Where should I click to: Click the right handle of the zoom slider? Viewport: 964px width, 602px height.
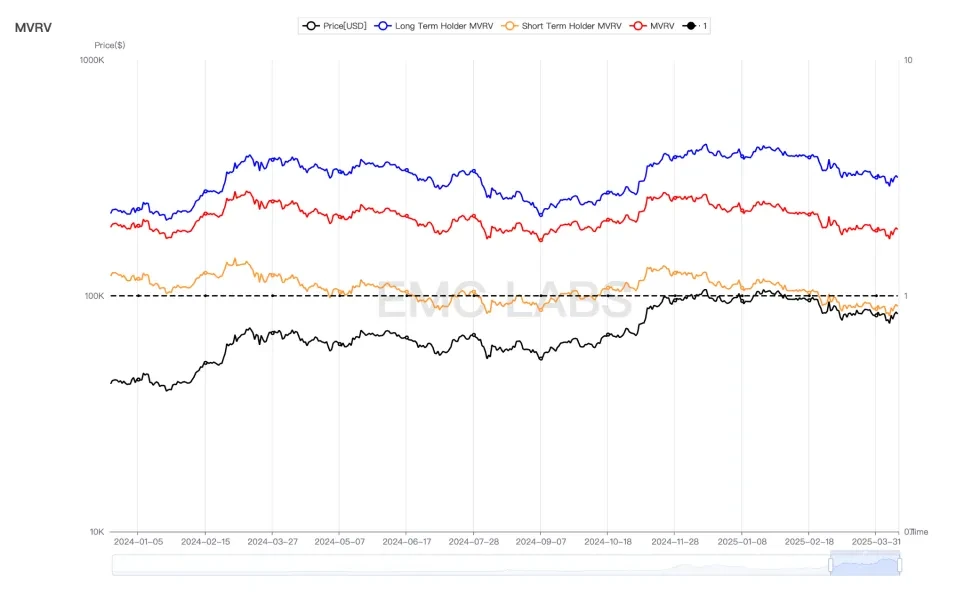899,565
